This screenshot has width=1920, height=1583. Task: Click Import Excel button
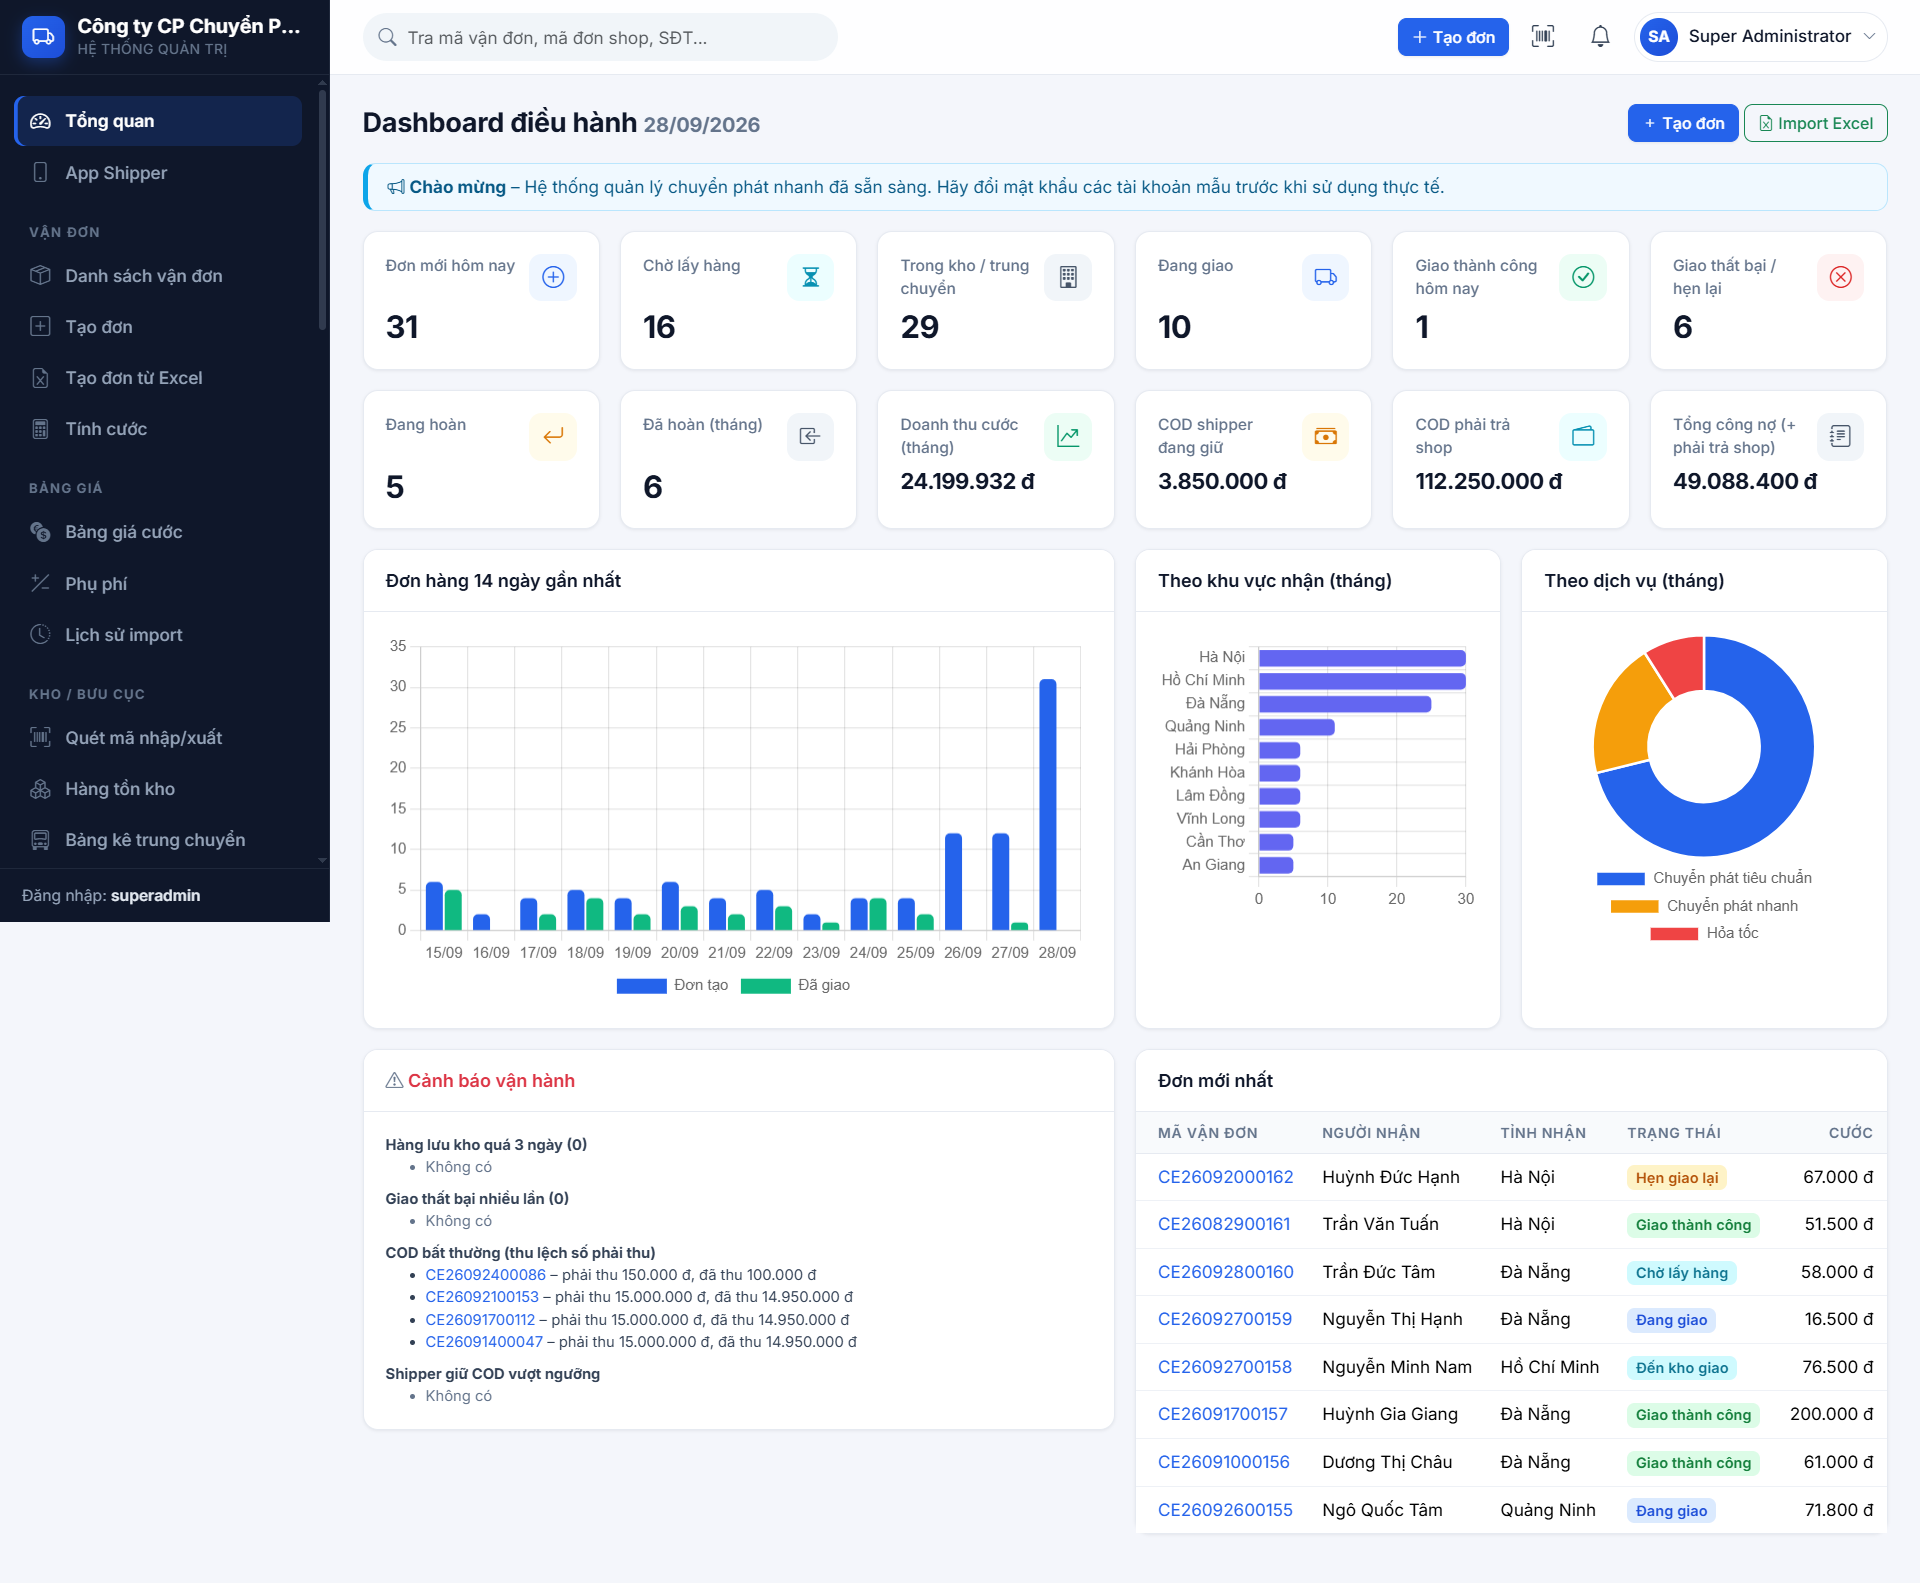(1816, 123)
